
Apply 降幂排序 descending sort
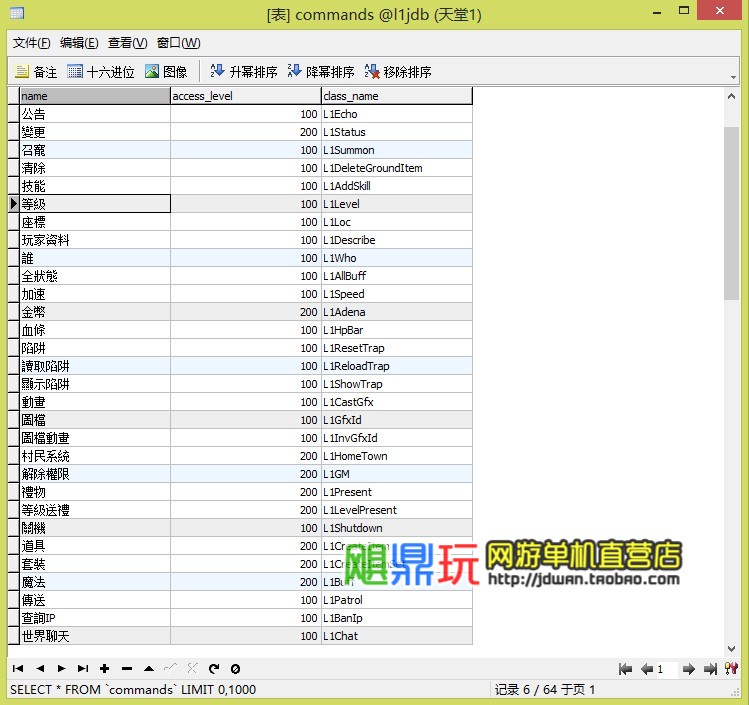pos(321,72)
